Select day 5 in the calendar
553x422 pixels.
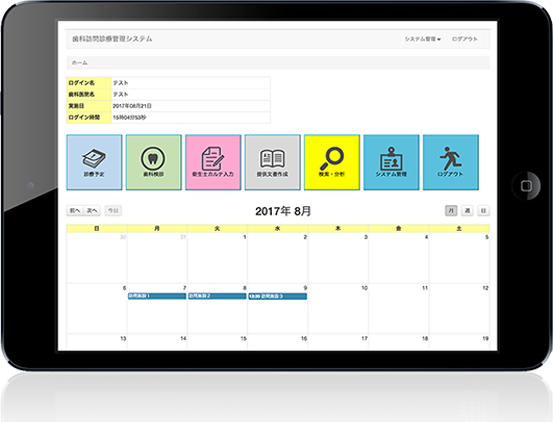[459, 258]
